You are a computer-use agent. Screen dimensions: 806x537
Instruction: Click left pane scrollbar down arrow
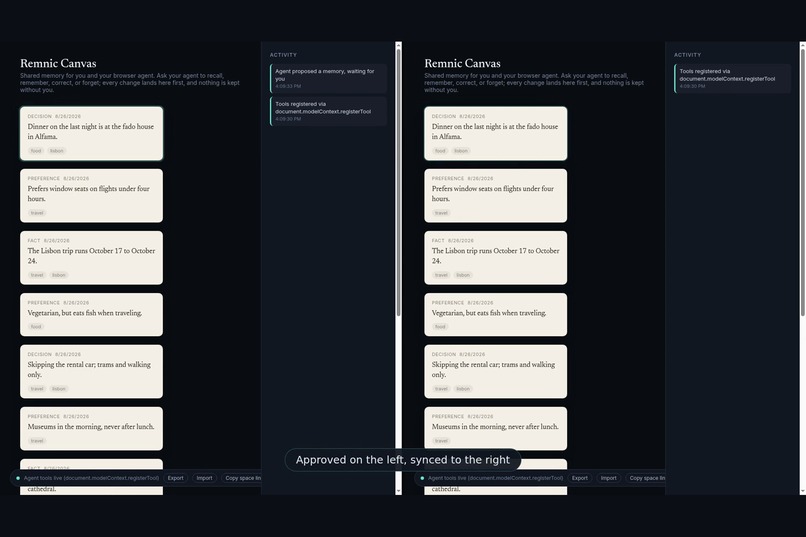pyautogui.click(x=398, y=491)
